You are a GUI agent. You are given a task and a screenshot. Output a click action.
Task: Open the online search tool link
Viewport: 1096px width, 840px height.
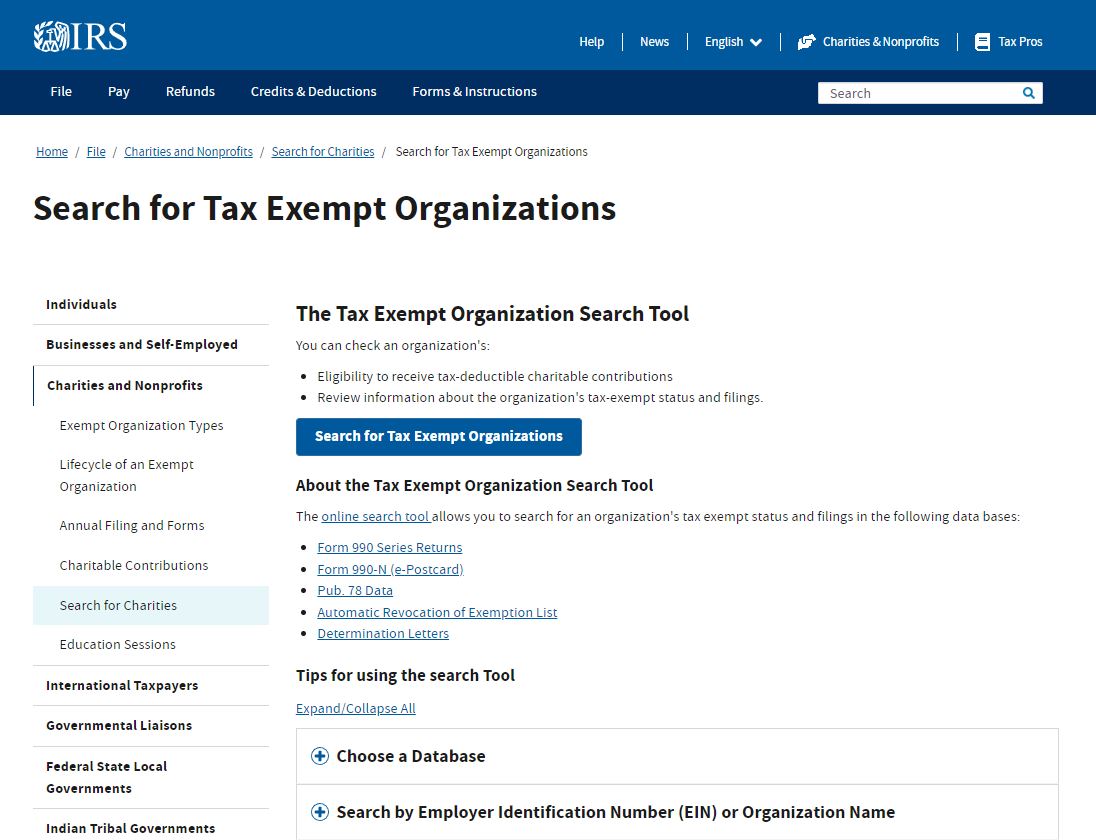[376, 516]
